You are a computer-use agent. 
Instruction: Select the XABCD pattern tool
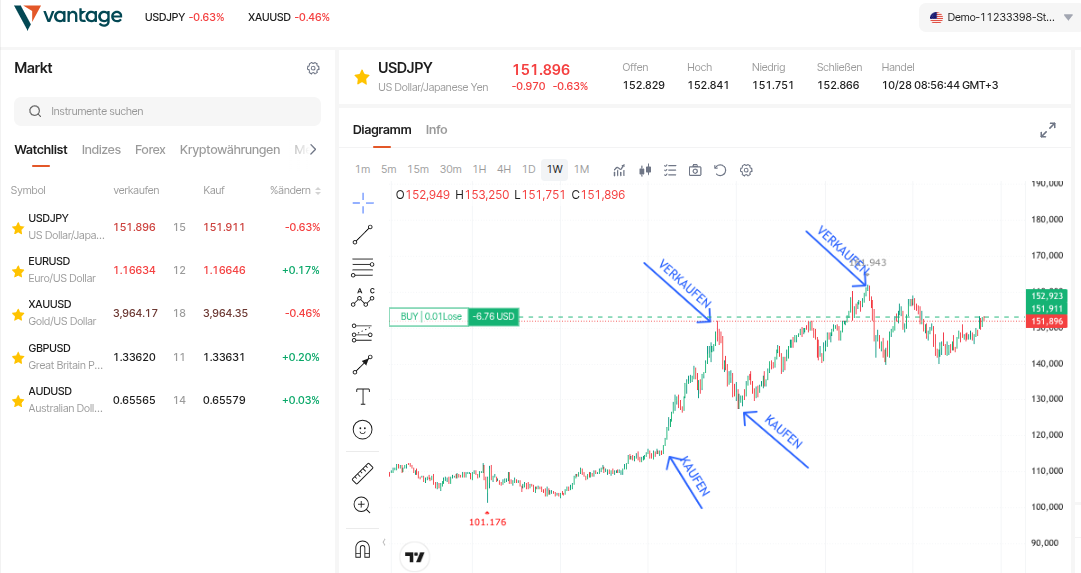tap(363, 298)
